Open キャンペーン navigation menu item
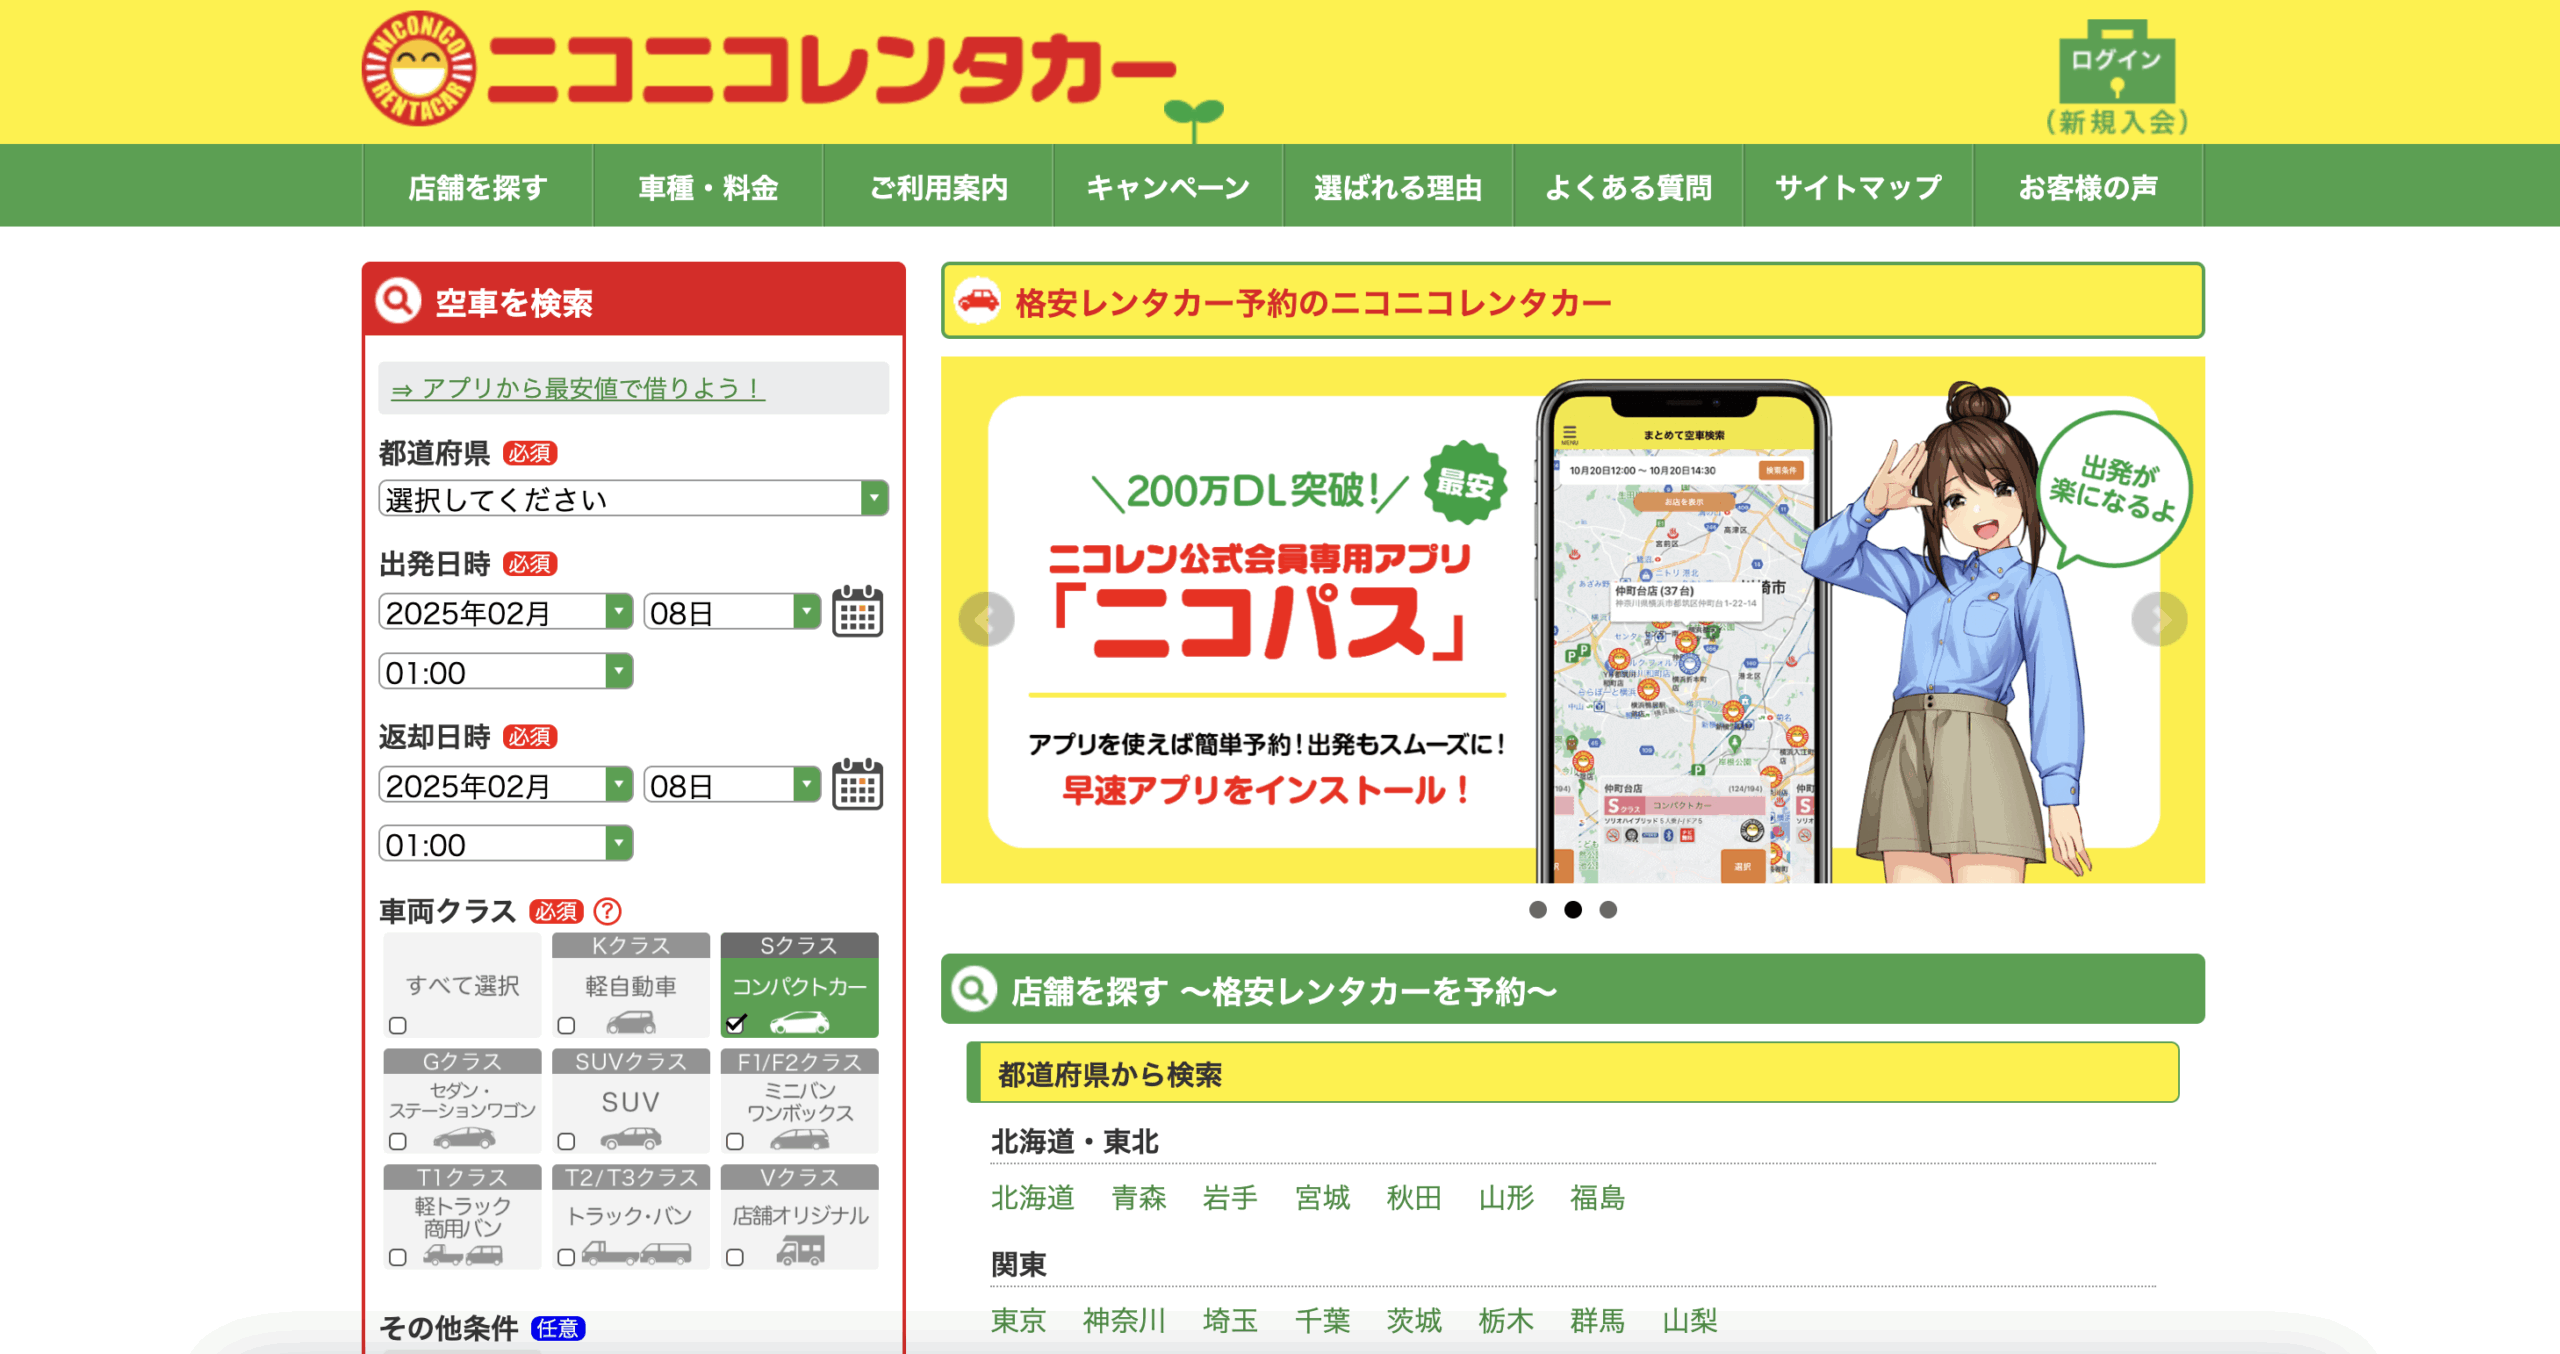 tap(1167, 187)
